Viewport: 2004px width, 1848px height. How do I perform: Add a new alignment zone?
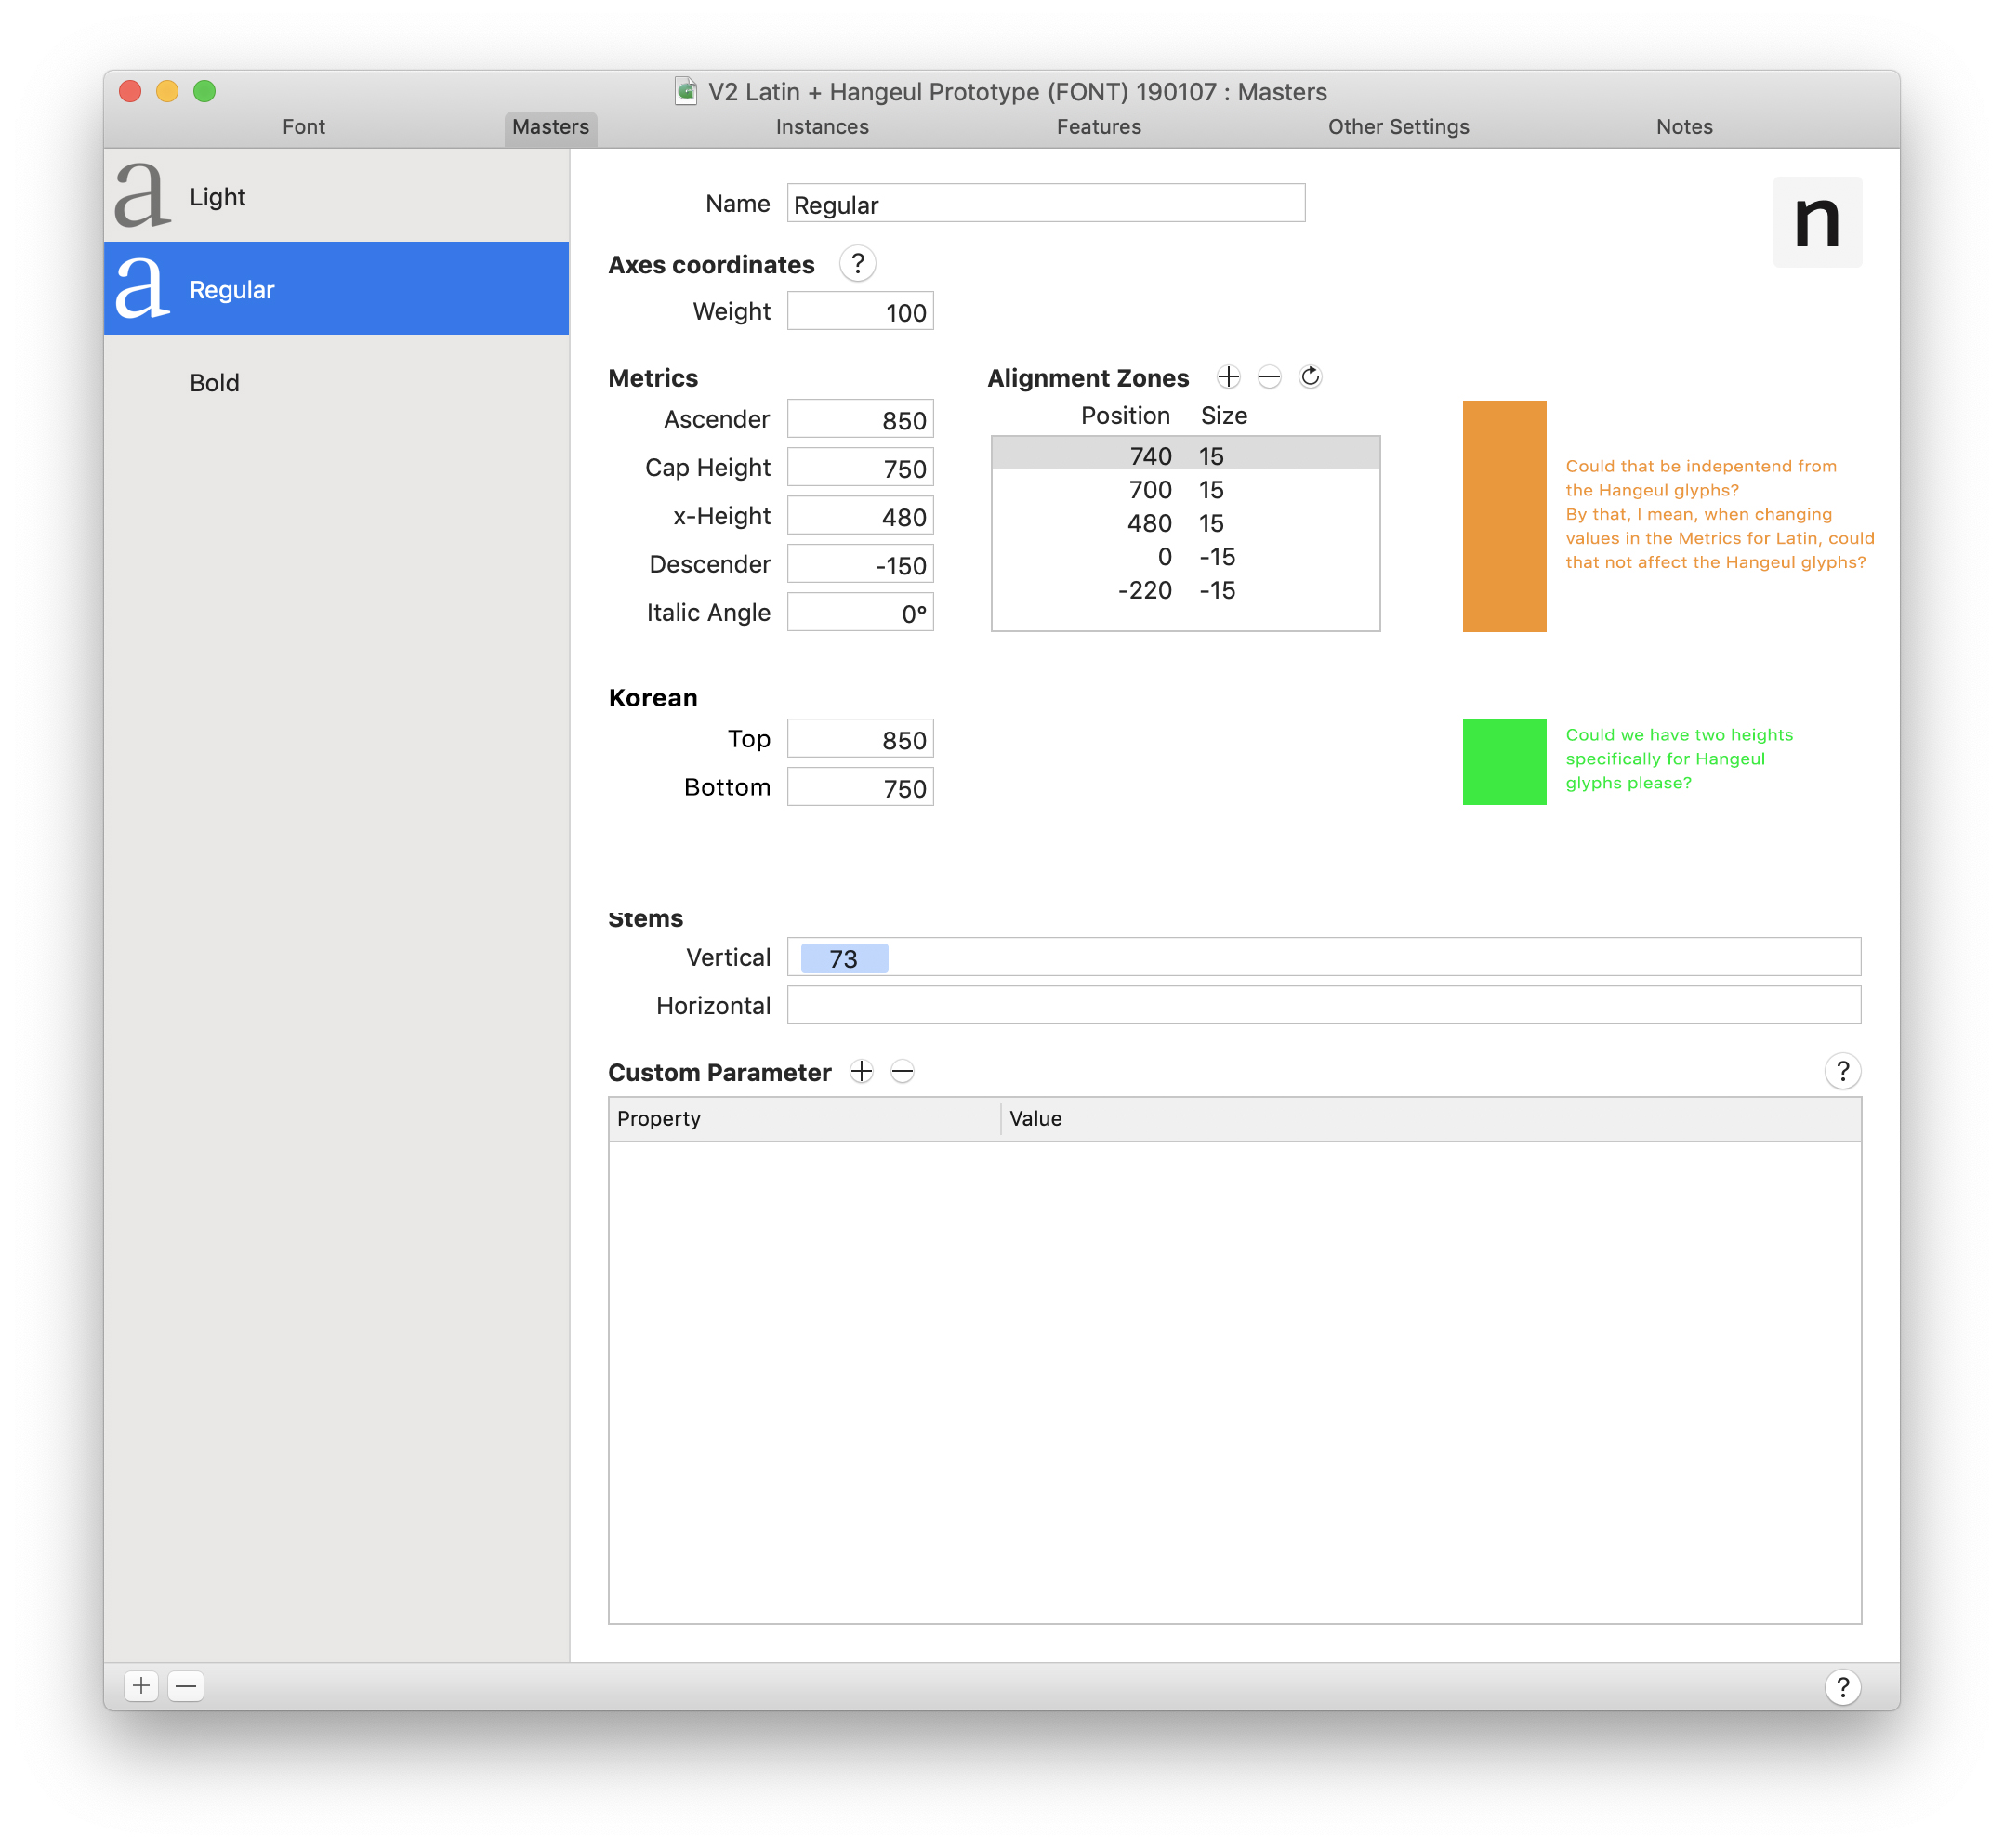pos(1228,377)
